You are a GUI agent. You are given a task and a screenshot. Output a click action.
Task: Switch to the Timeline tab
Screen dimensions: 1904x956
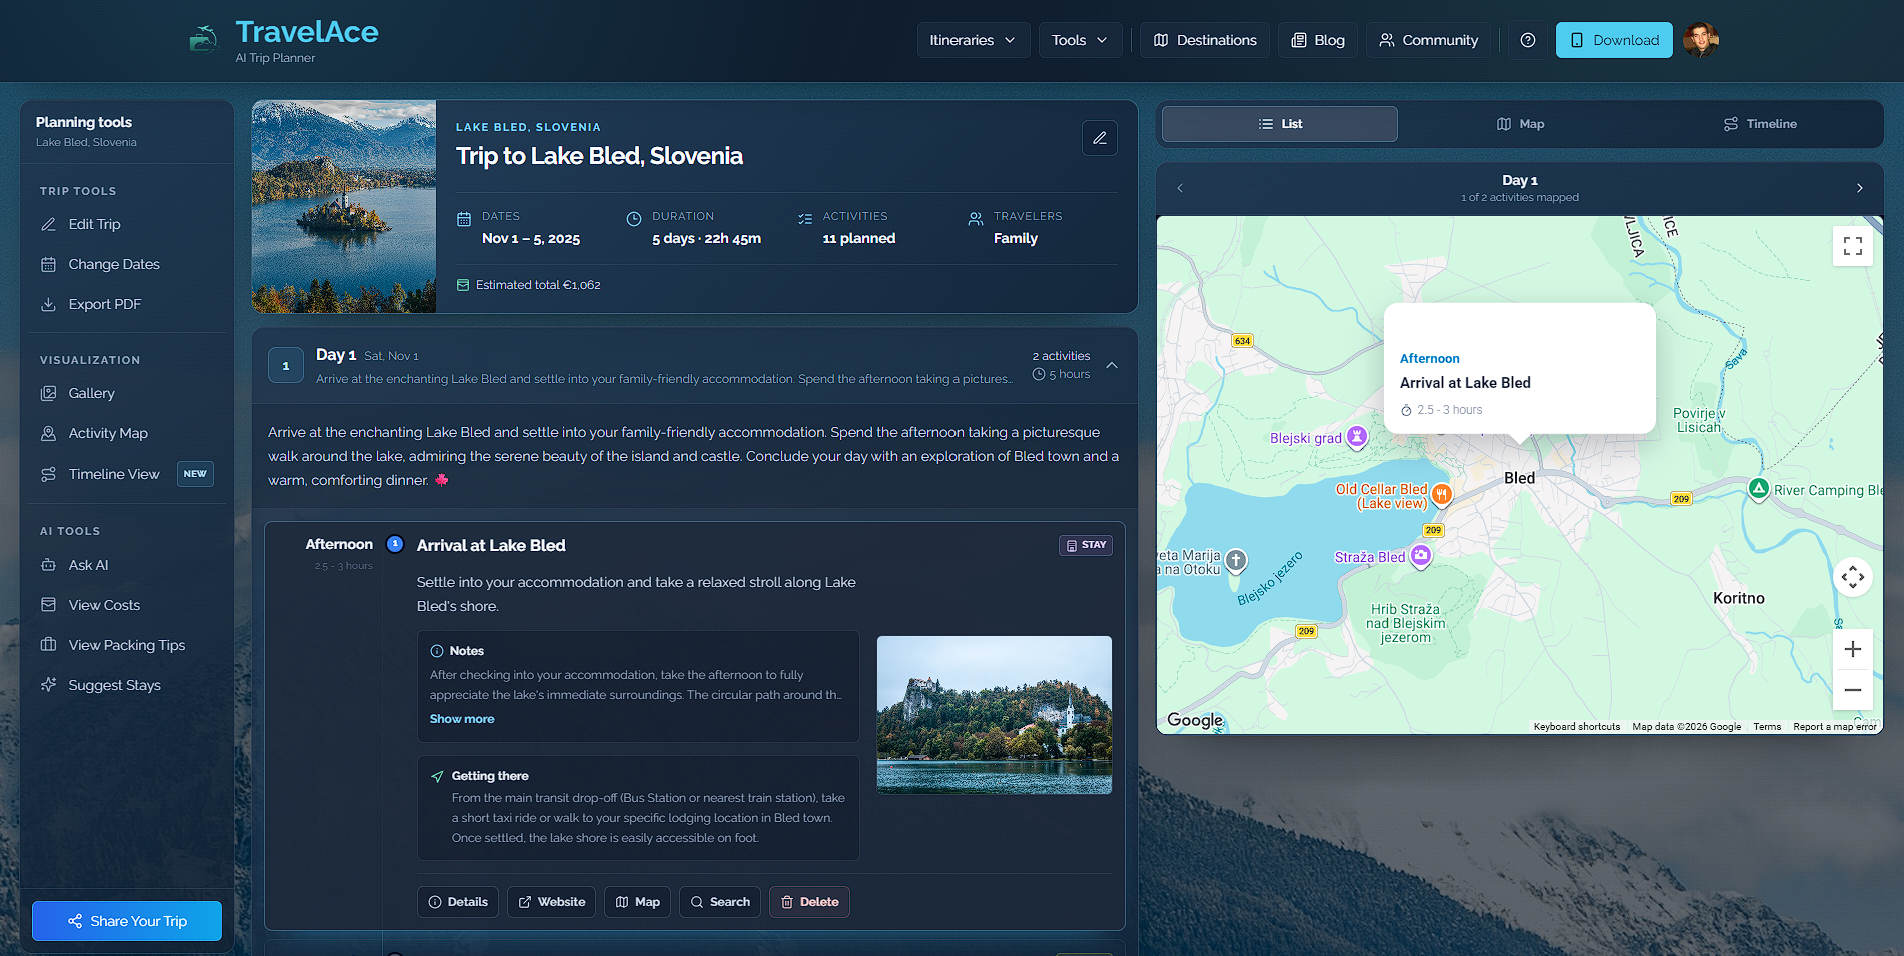coord(1760,124)
